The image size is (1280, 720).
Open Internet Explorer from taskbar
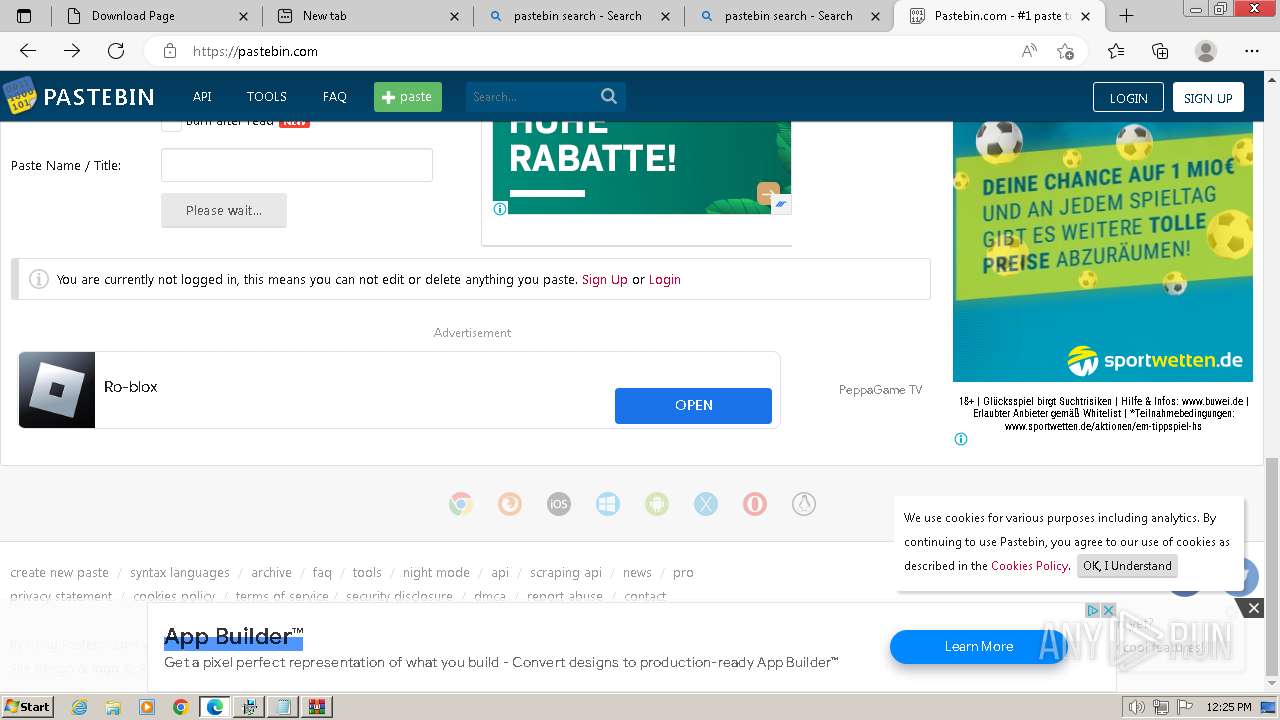(x=80, y=707)
